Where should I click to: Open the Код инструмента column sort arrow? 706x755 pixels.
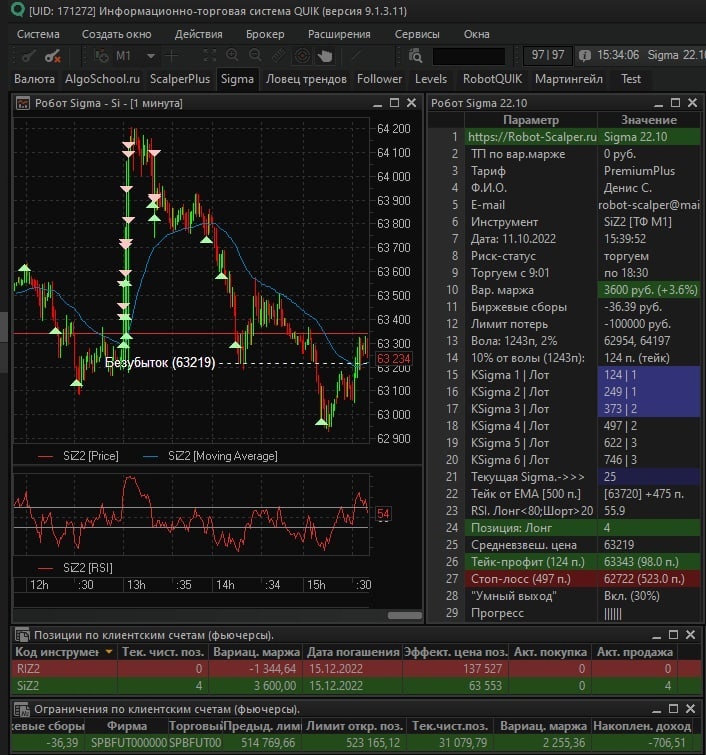109,652
